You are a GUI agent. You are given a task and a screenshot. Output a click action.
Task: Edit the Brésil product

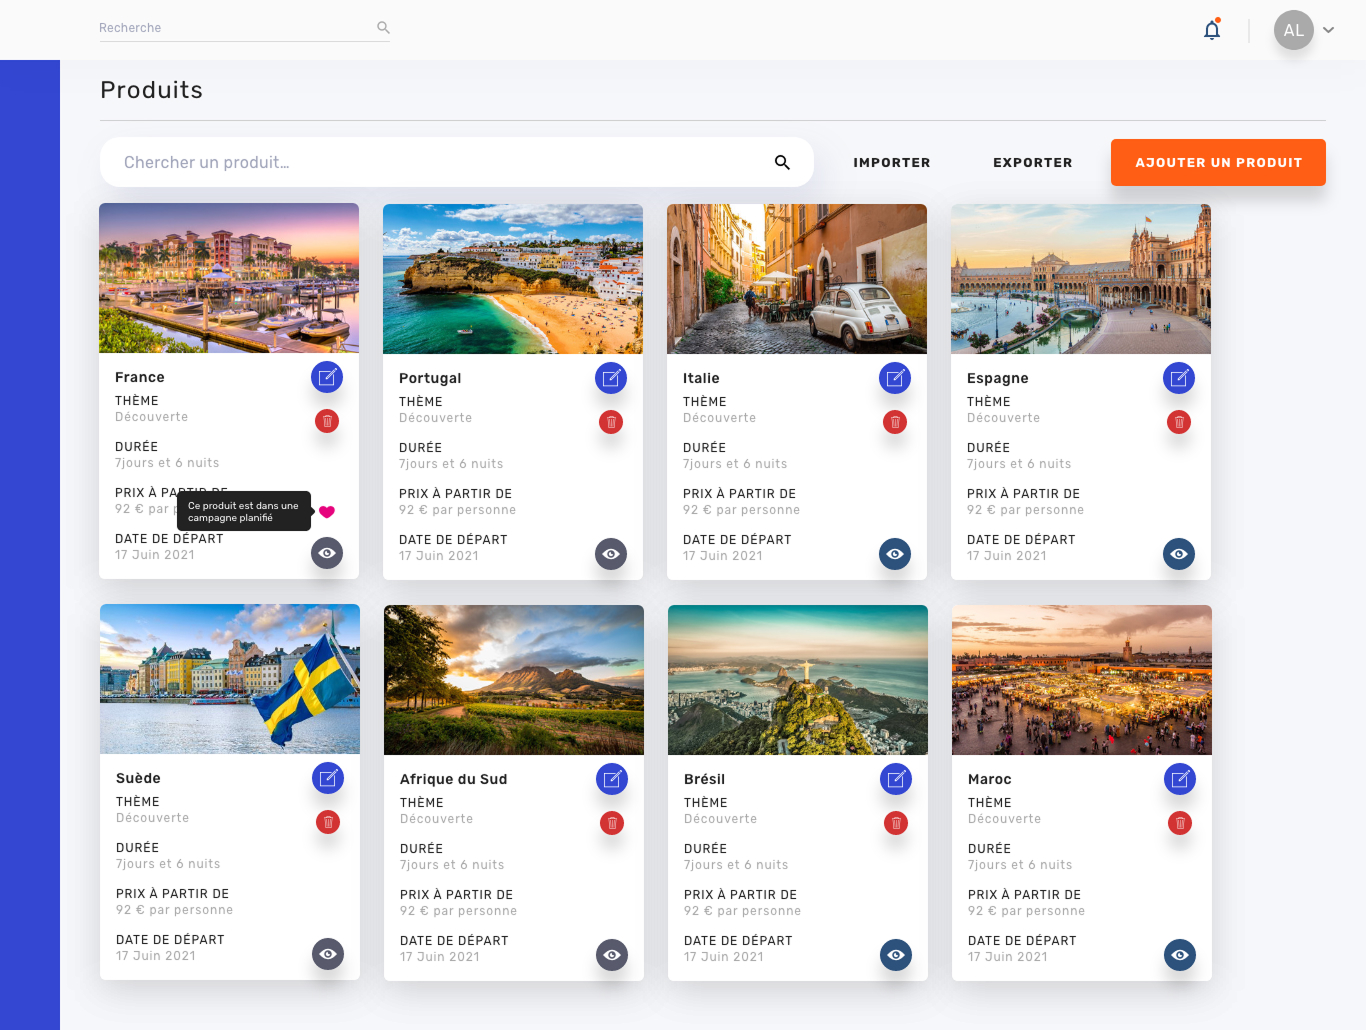tap(896, 779)
